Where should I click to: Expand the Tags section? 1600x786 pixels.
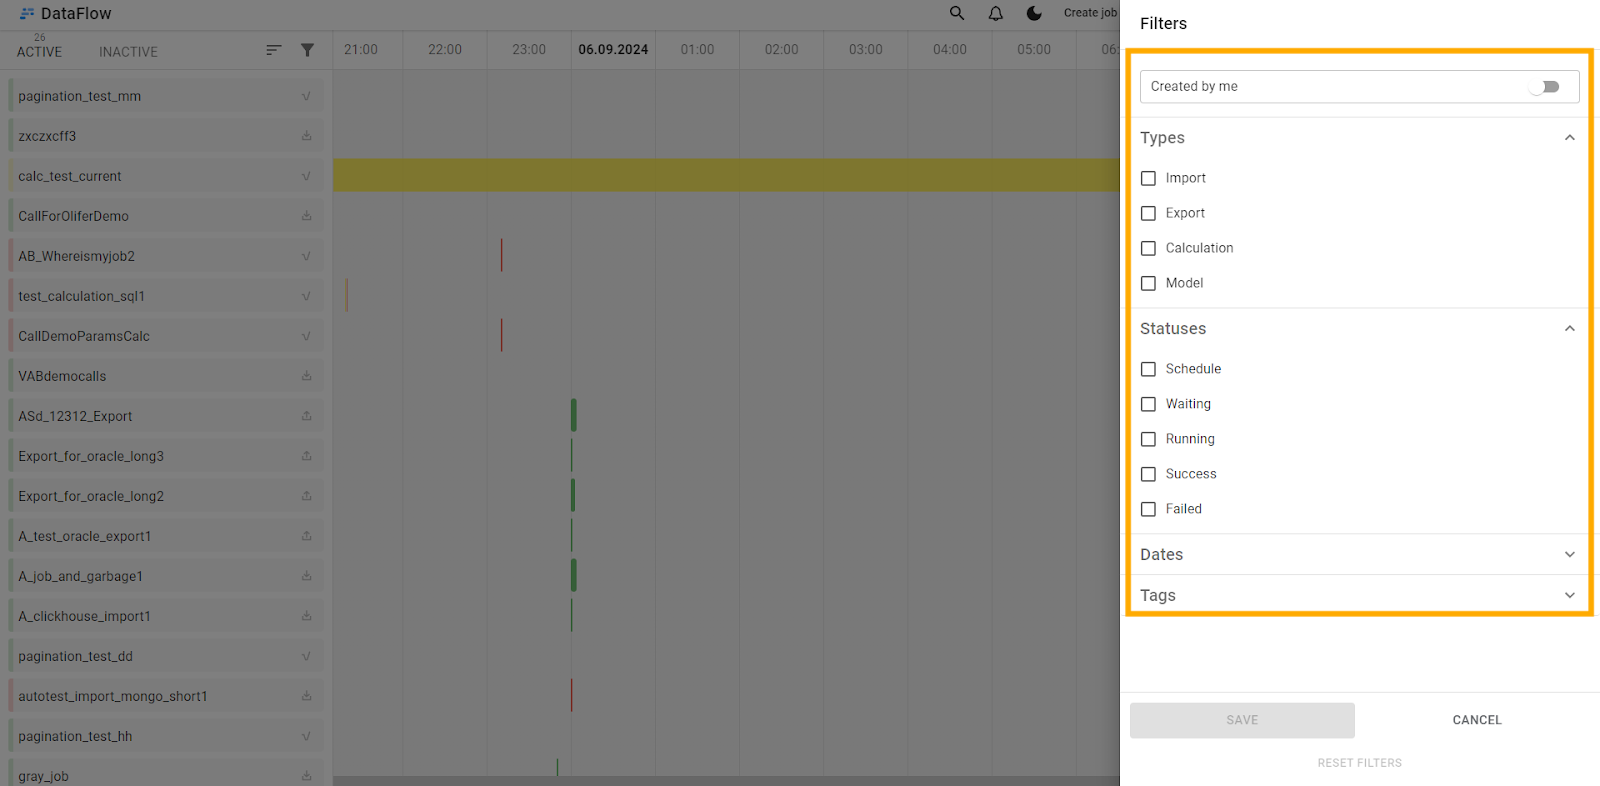[1569, 596]
